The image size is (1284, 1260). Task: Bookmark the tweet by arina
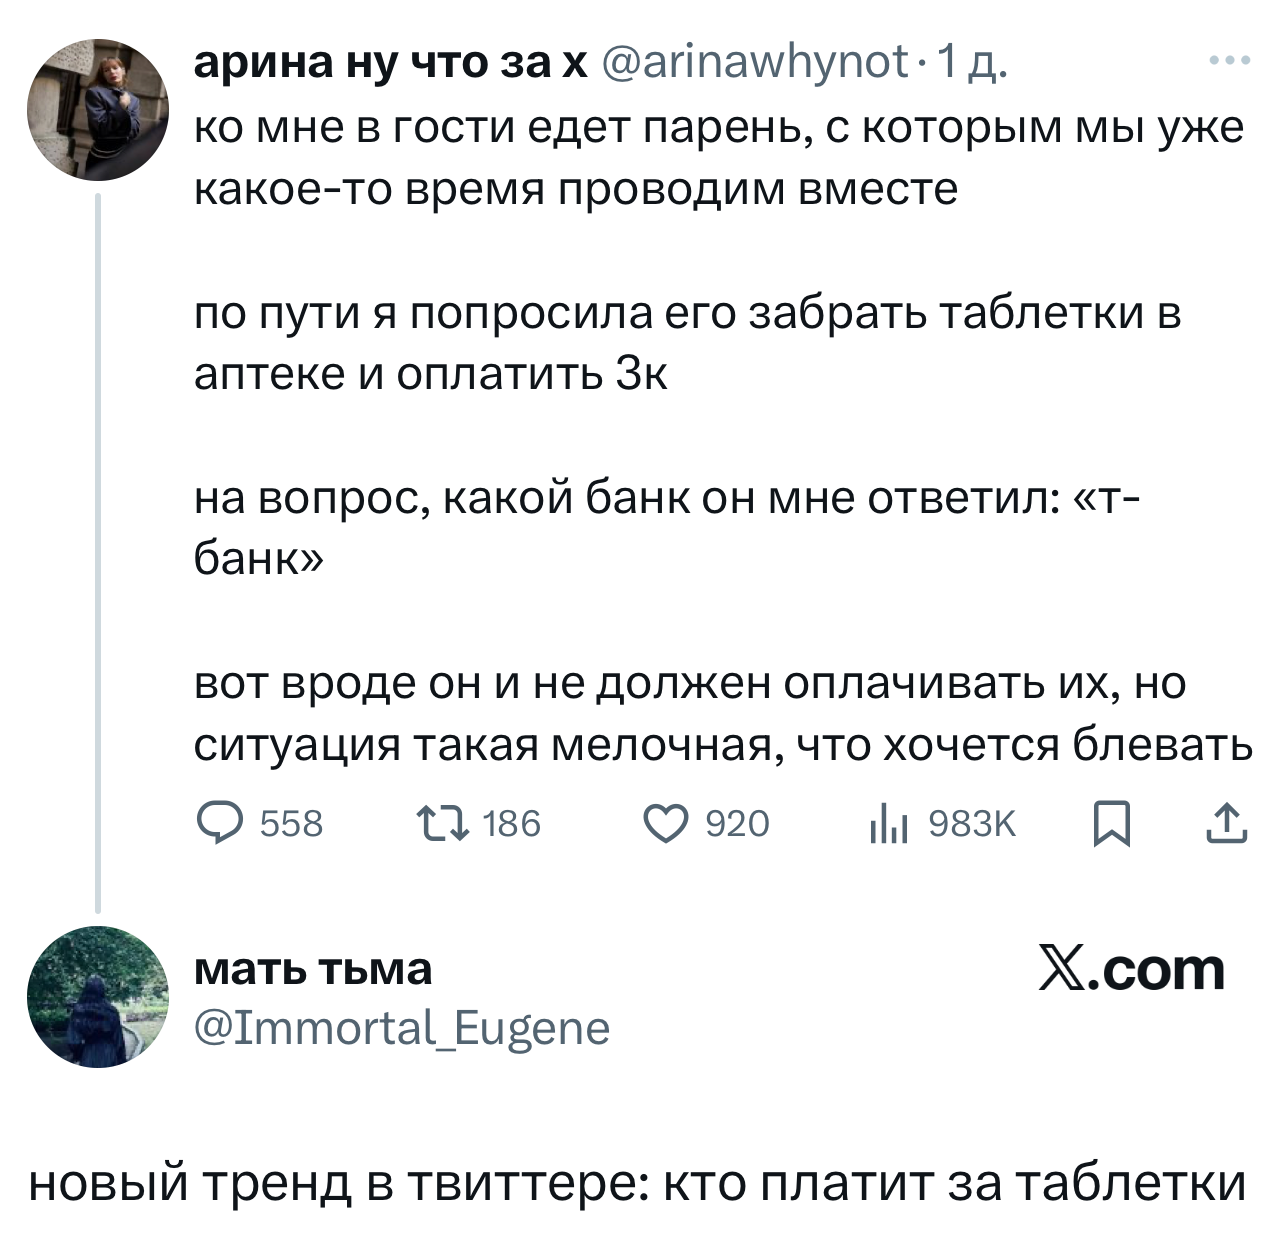(1113, 825)
